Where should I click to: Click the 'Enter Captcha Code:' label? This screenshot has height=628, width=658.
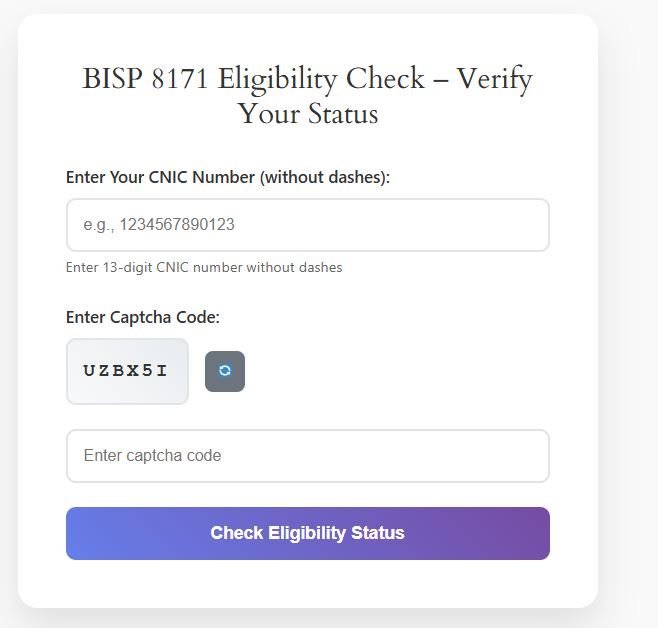tap(143, 317)
